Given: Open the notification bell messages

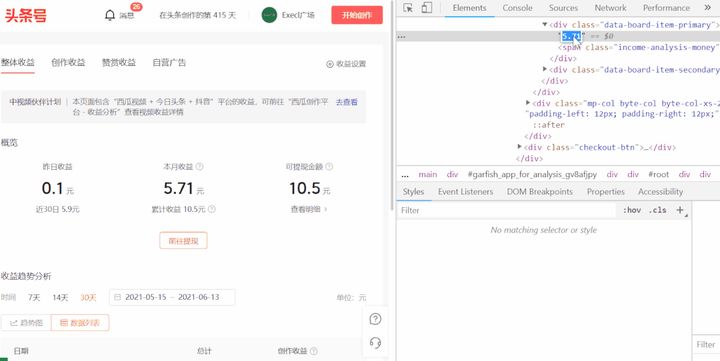Looking at the screenshot, I should click(x=110, y=15).
